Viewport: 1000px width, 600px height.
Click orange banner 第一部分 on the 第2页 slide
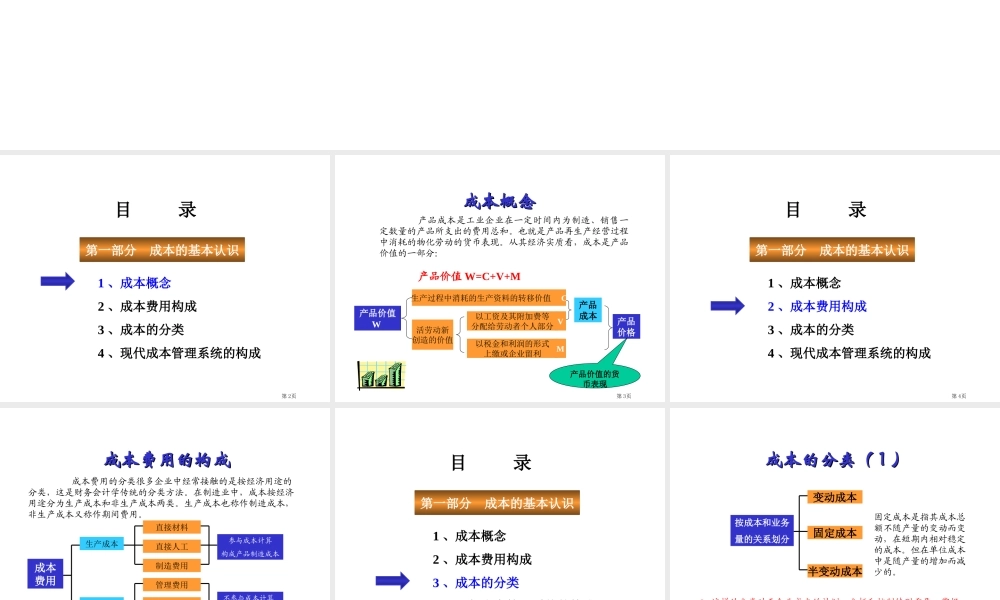click(x=162, y=250)
